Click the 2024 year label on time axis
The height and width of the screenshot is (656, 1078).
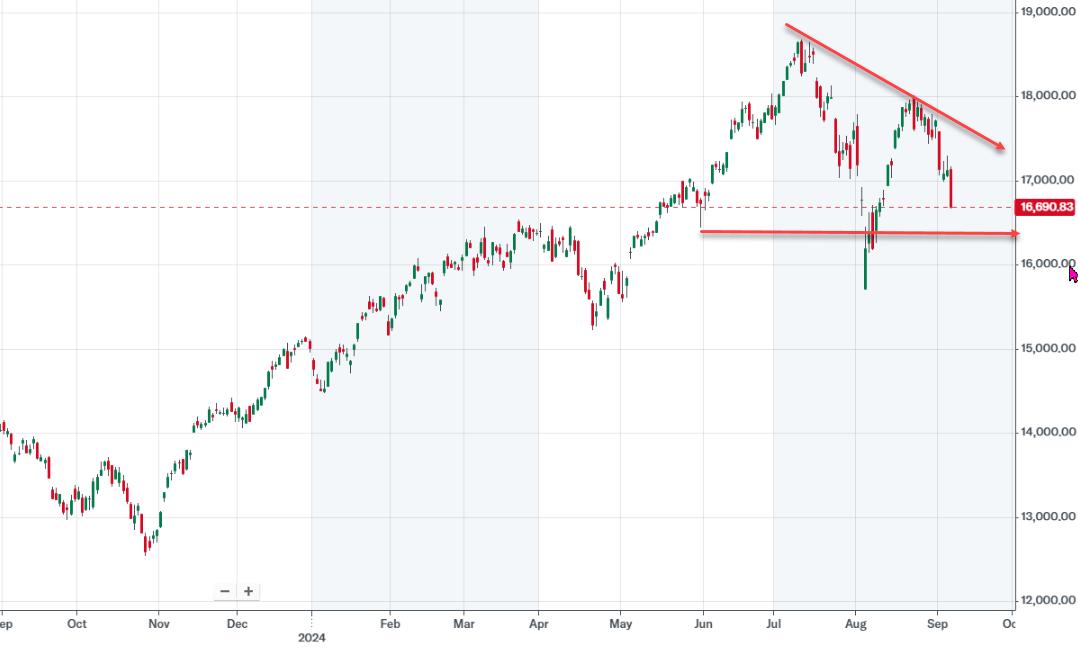(x=312, y=636)
